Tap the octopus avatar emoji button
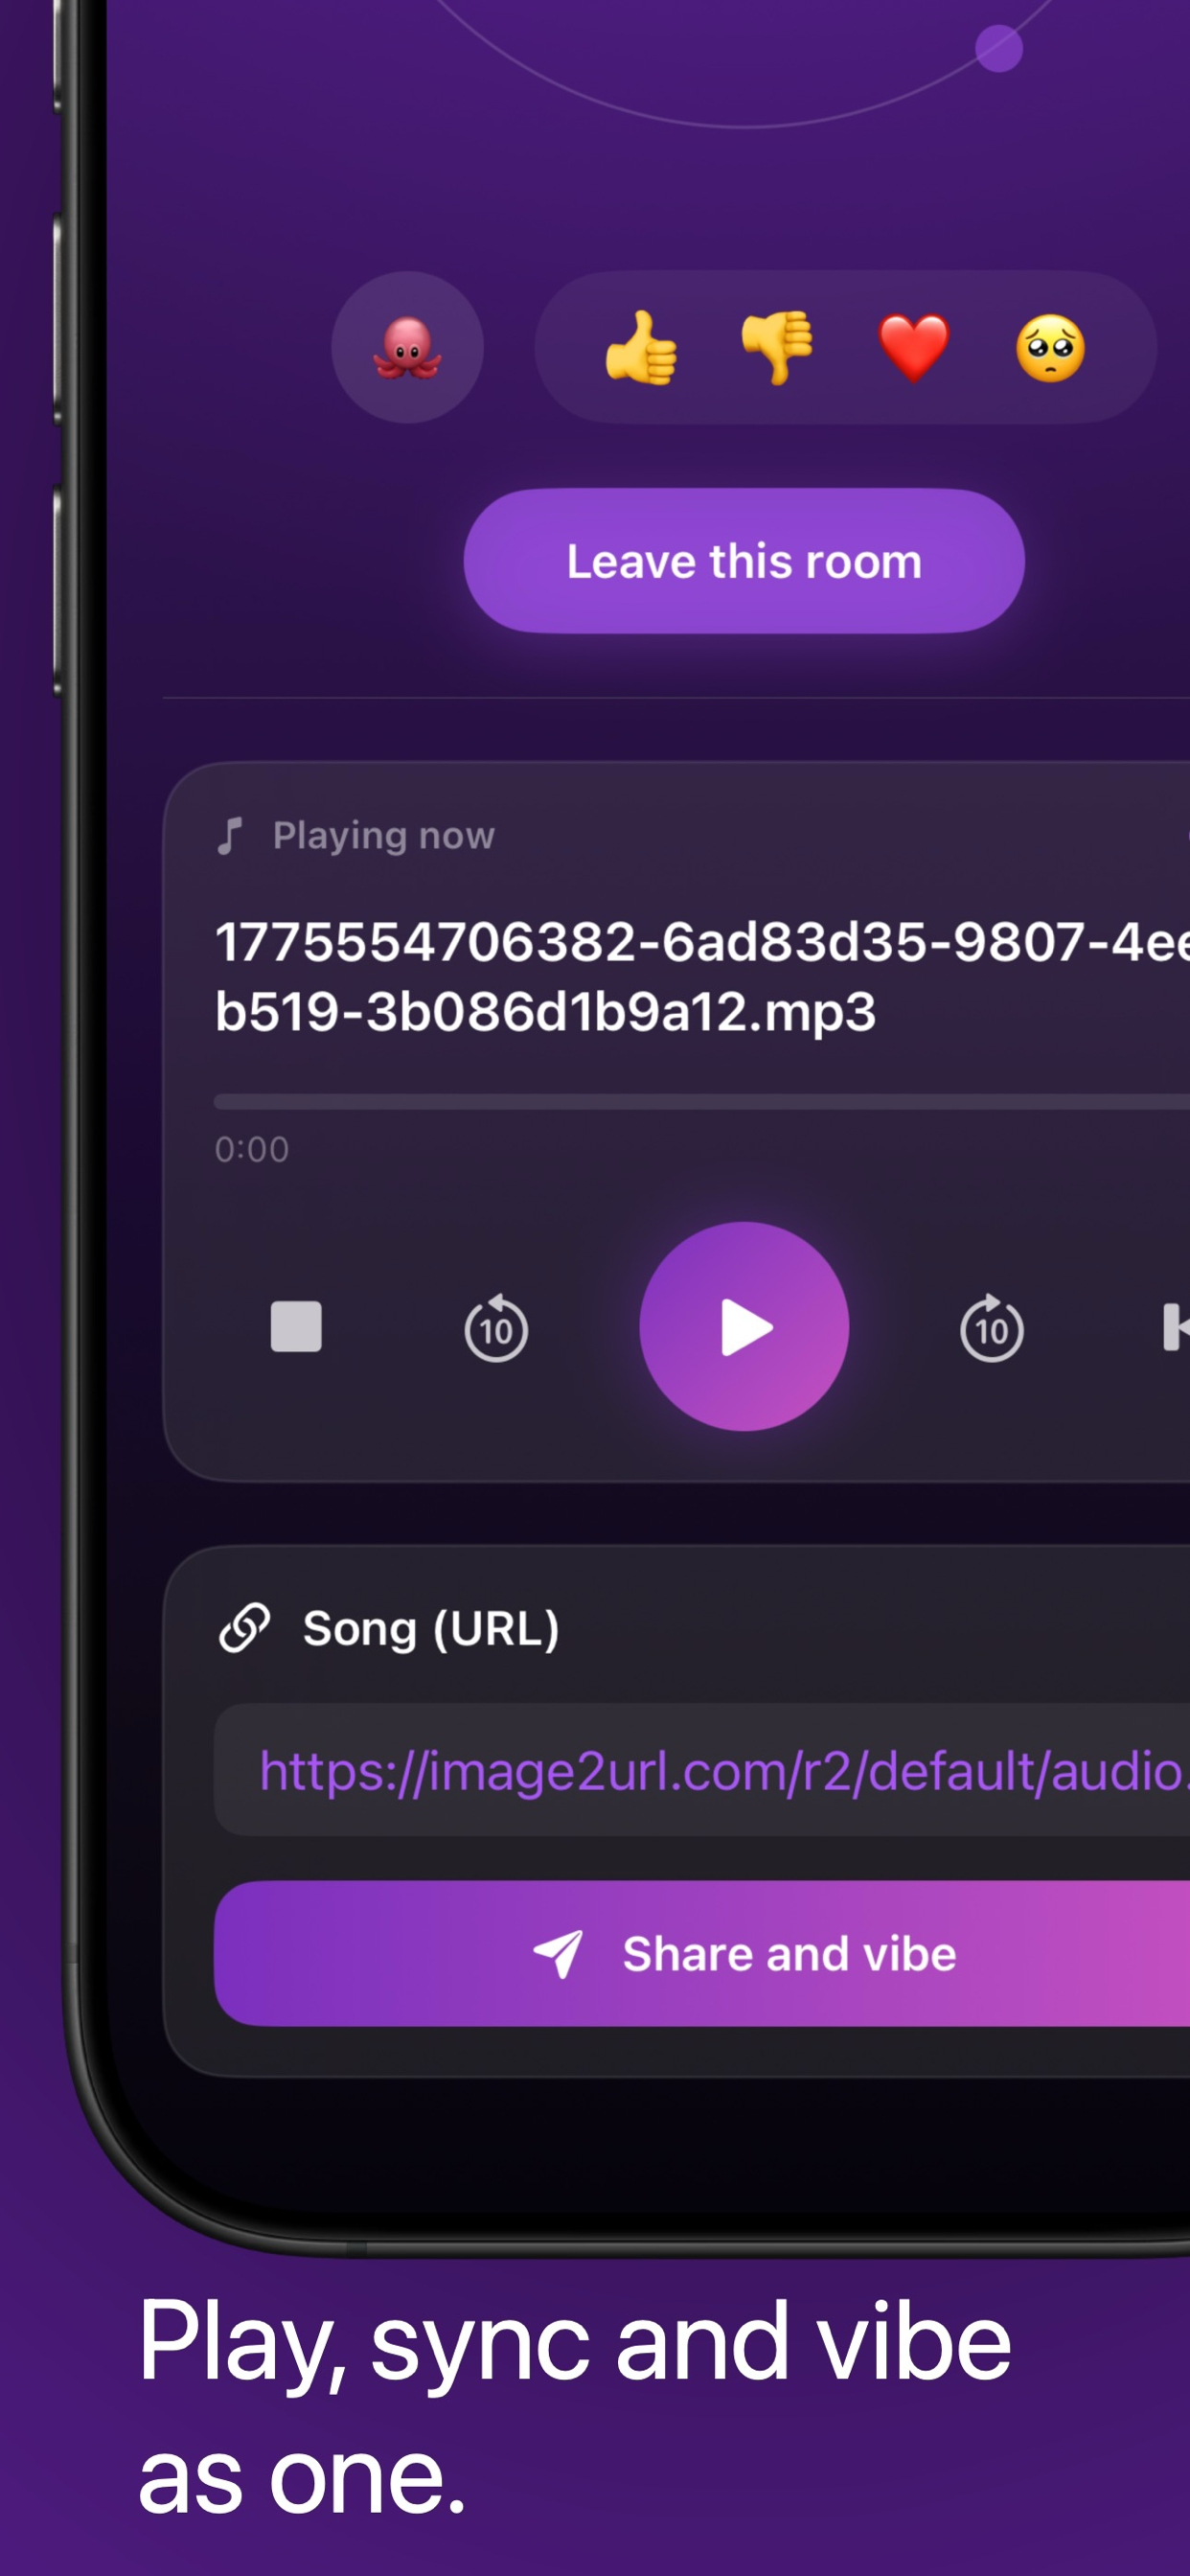1190x2576 pixels. [407, 347]
